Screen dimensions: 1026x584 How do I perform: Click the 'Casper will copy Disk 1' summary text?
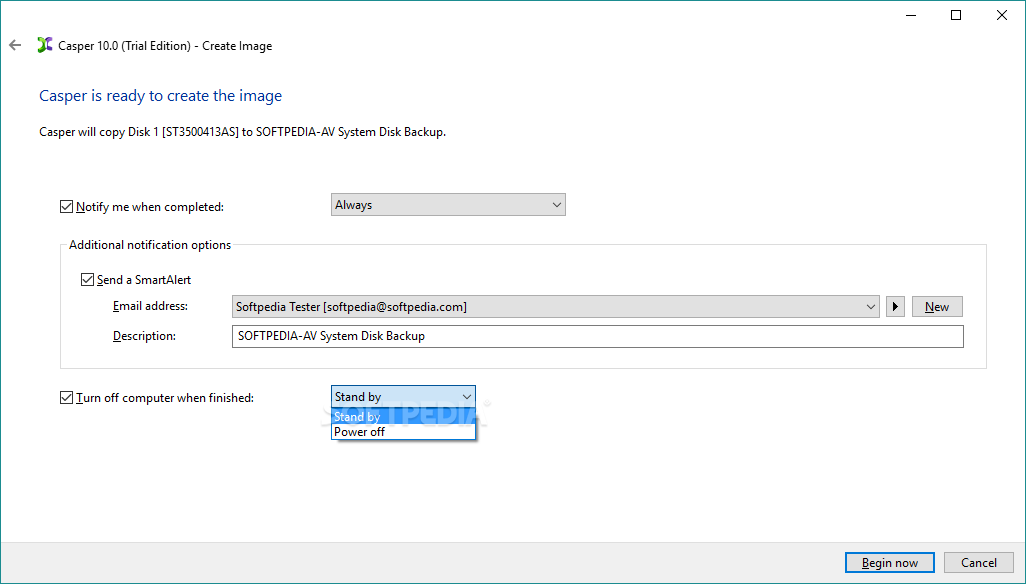[243, 131]
